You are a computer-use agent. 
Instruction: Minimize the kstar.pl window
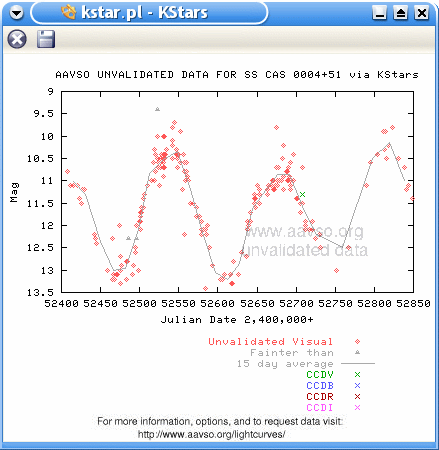(379, 13)
